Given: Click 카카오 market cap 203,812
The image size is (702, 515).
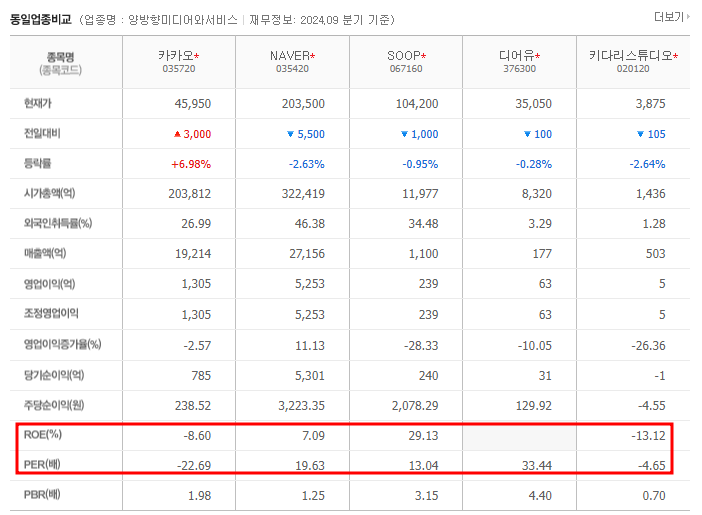Looking at the screenshot, I should pos(189,194).
